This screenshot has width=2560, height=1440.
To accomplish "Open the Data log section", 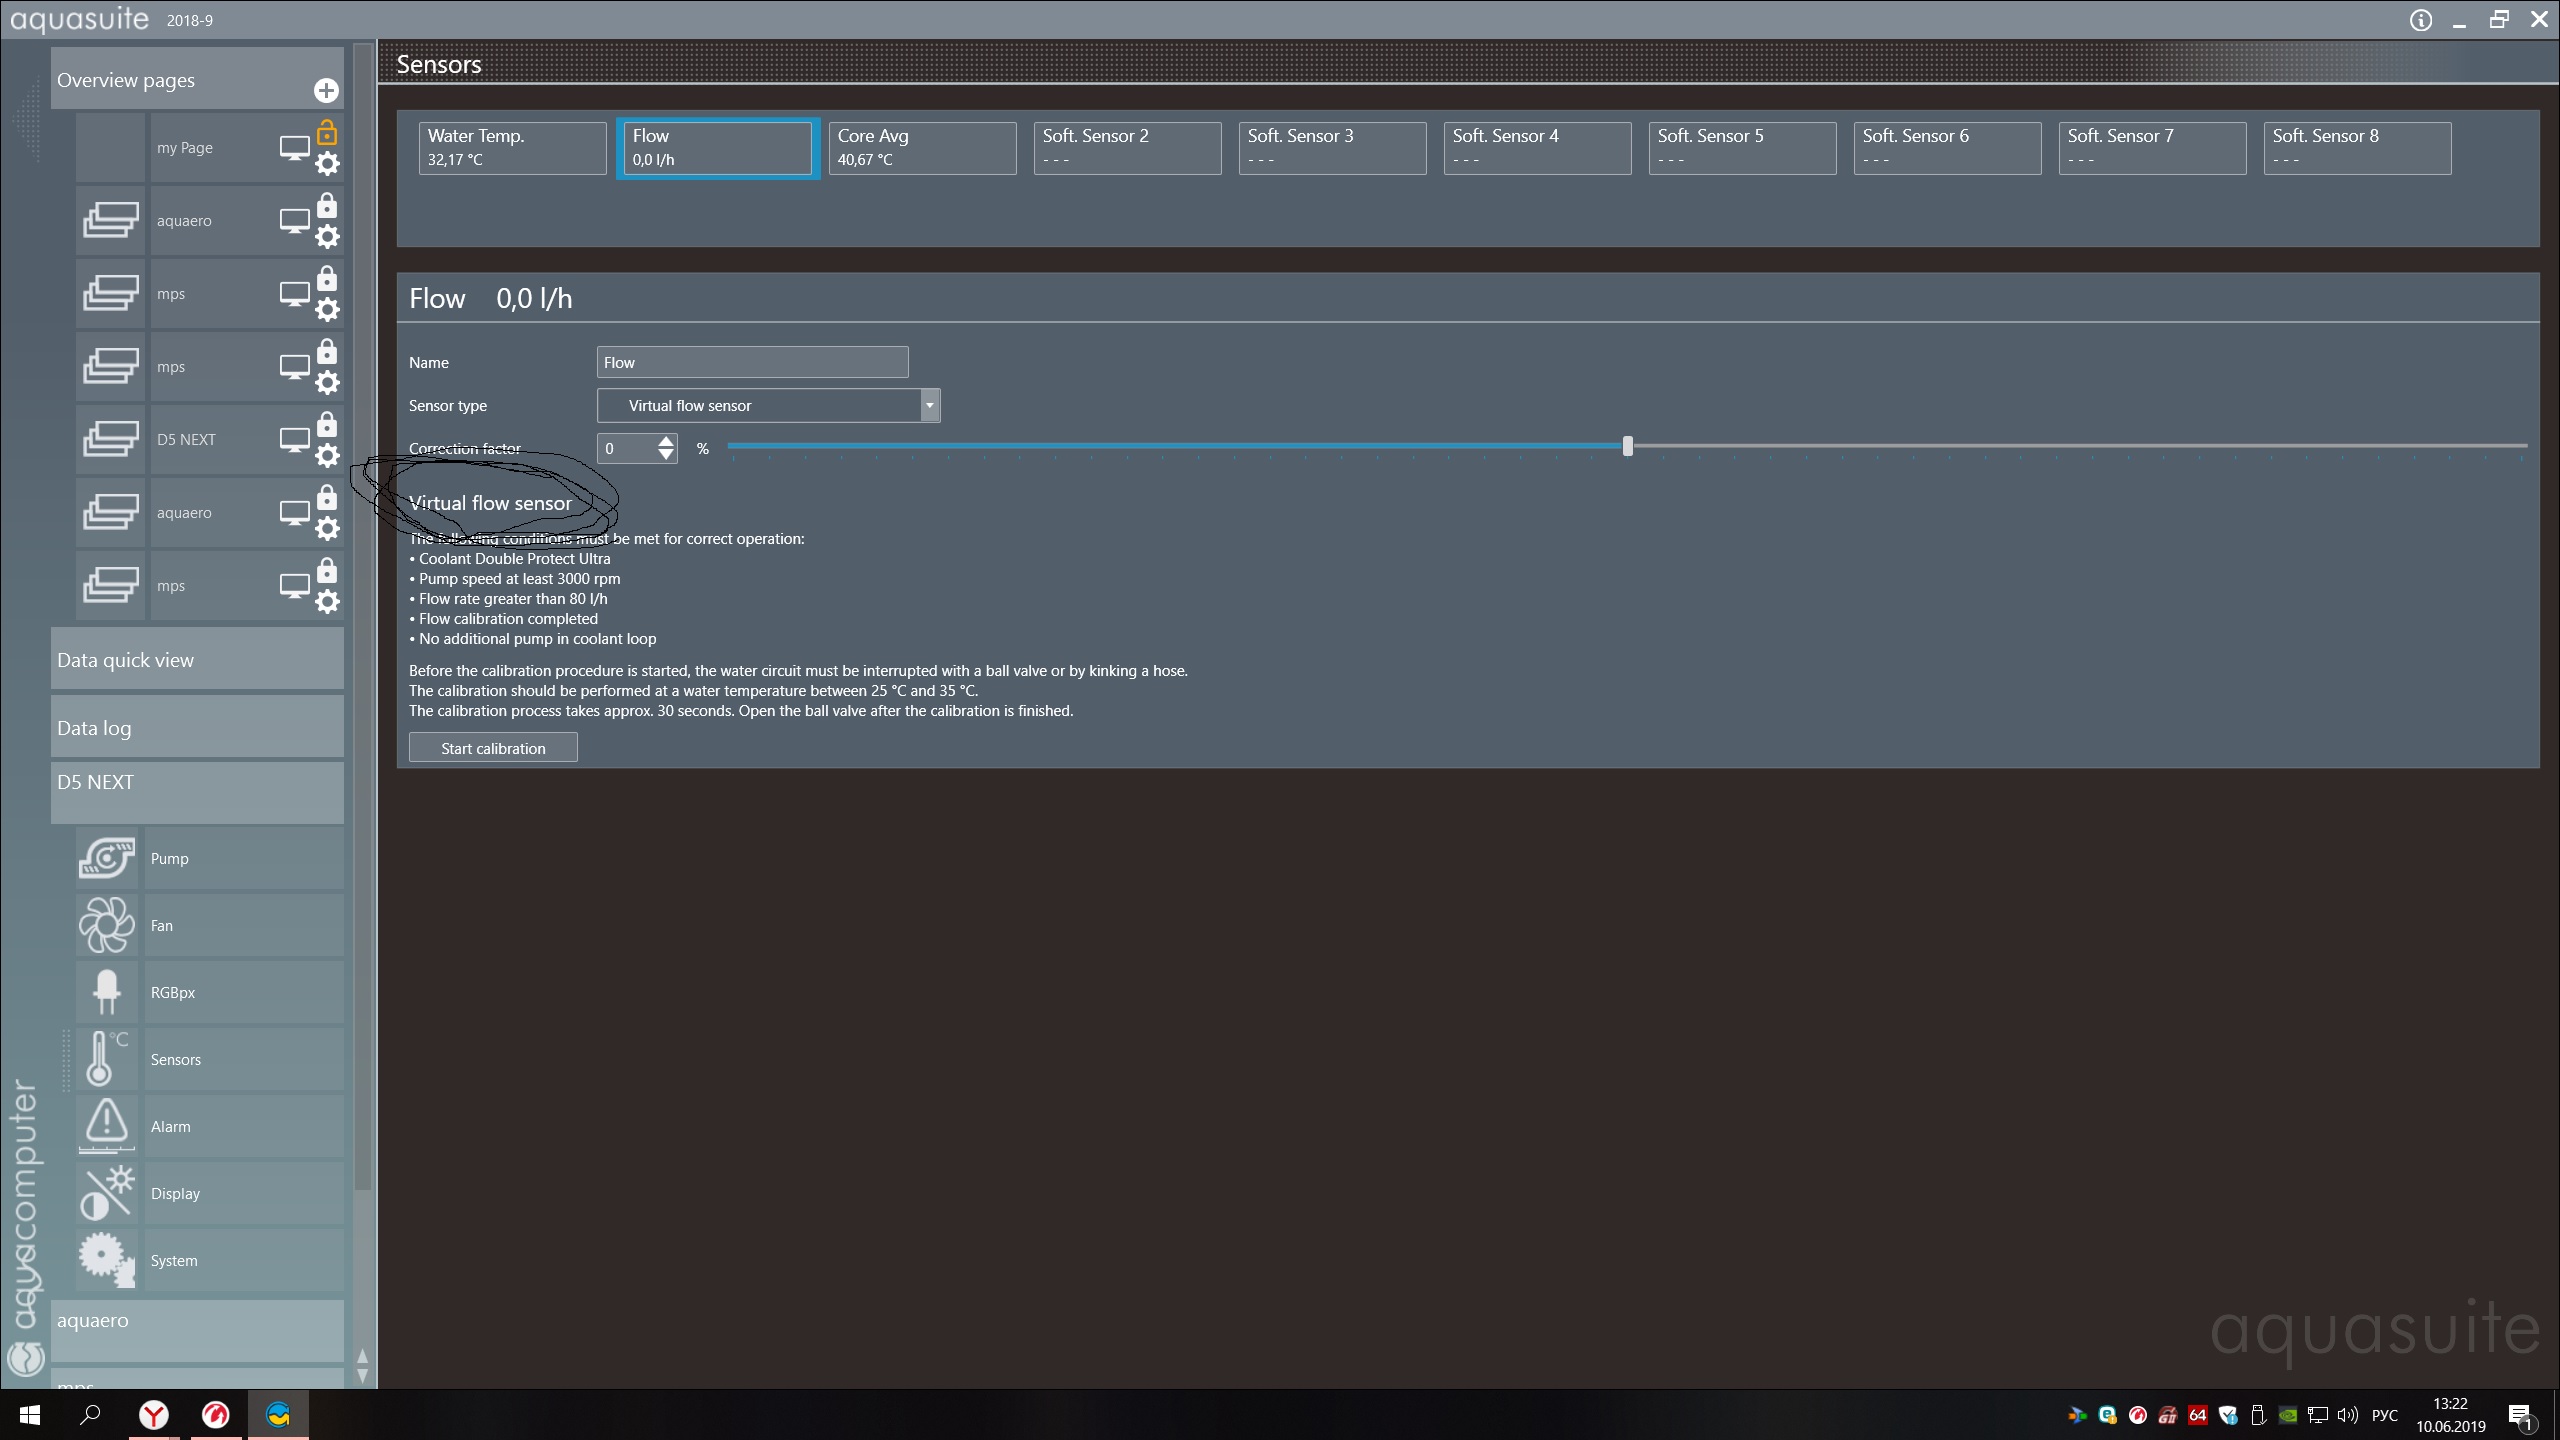I will pos(197,727).
